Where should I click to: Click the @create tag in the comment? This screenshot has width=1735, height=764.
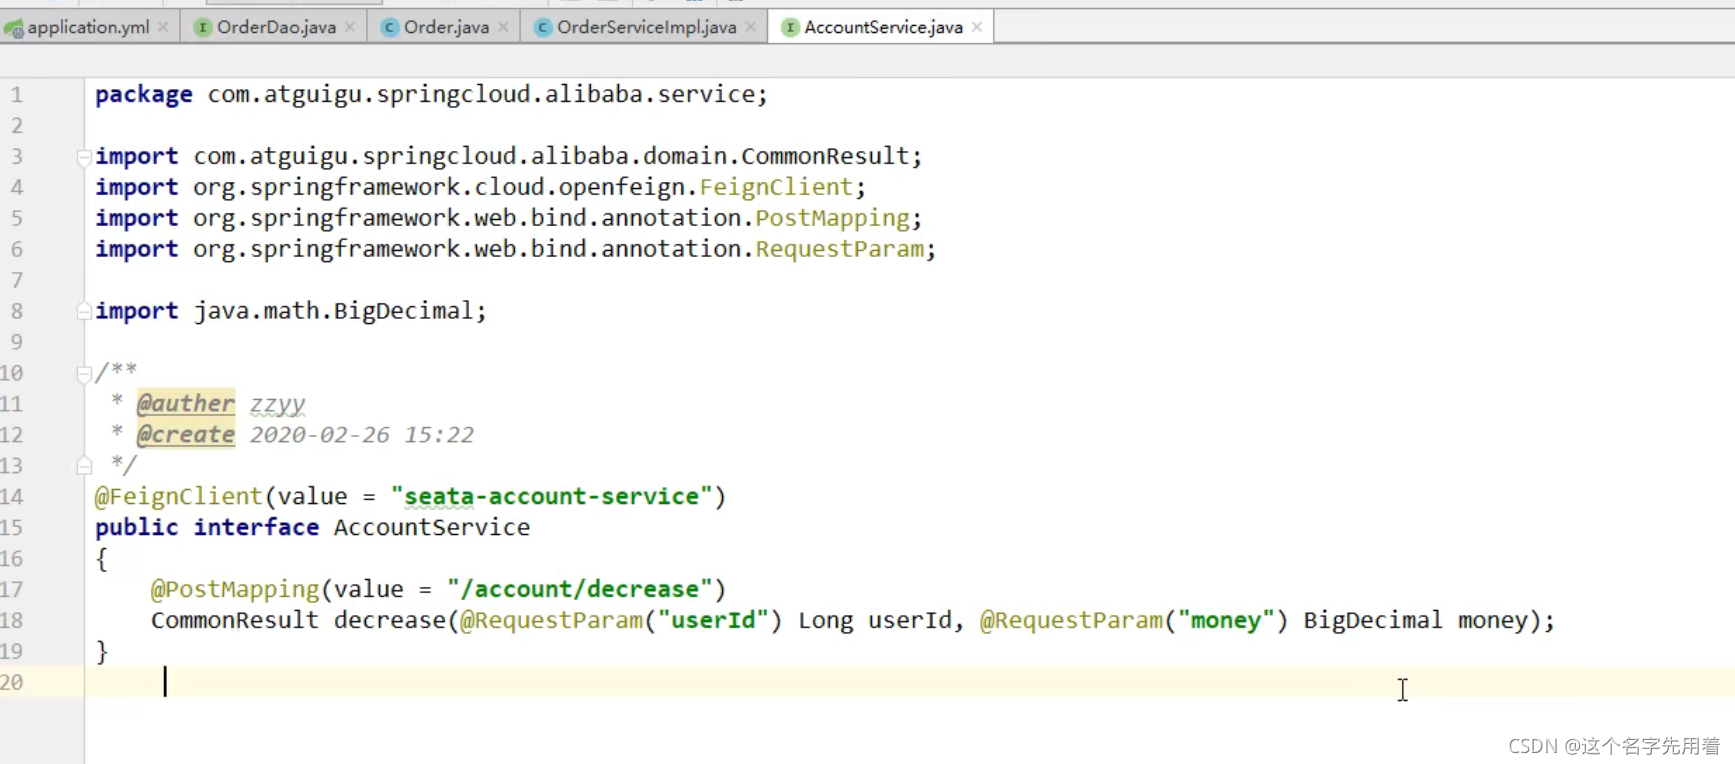coord(186,434)
